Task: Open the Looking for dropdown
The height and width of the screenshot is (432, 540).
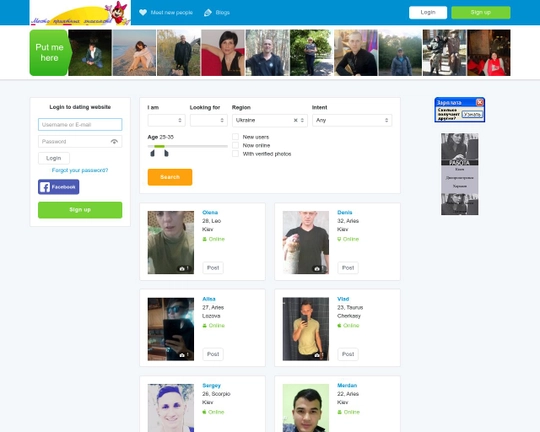Action: (x=209, y=120)
